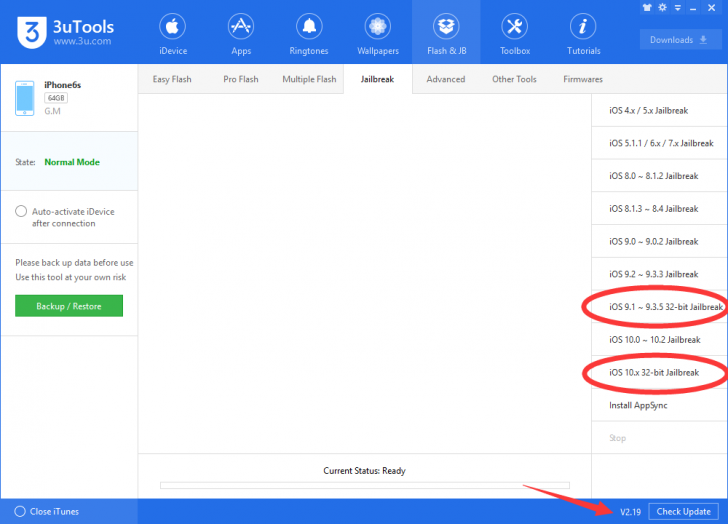728x524 pixels.
Task: Open the Apps section
Action: coord(241,34)
